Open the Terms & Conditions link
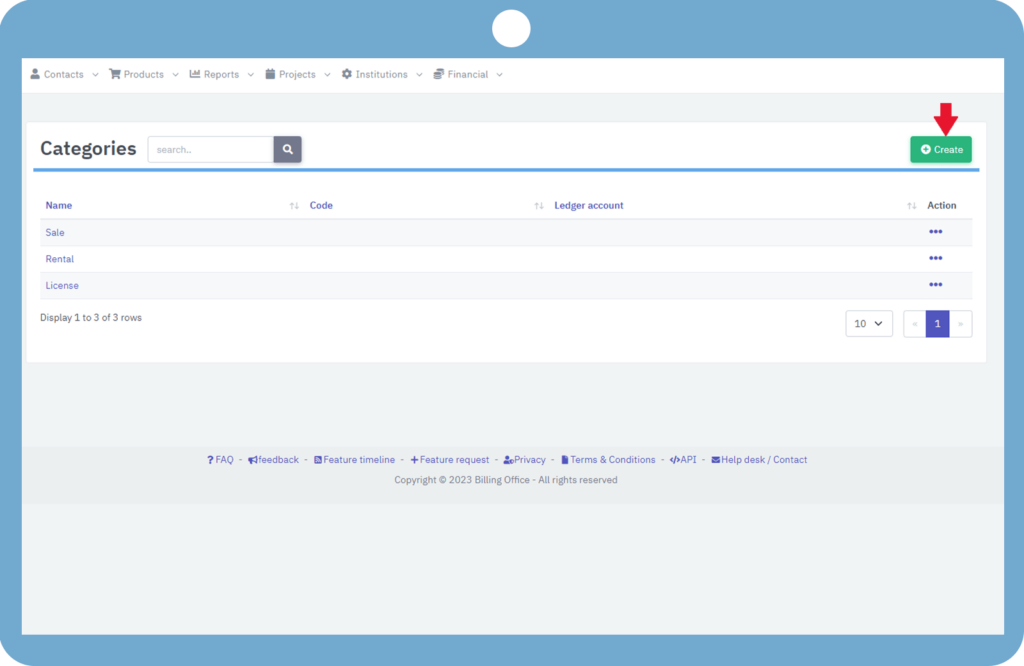 click(x=608, y=460)
